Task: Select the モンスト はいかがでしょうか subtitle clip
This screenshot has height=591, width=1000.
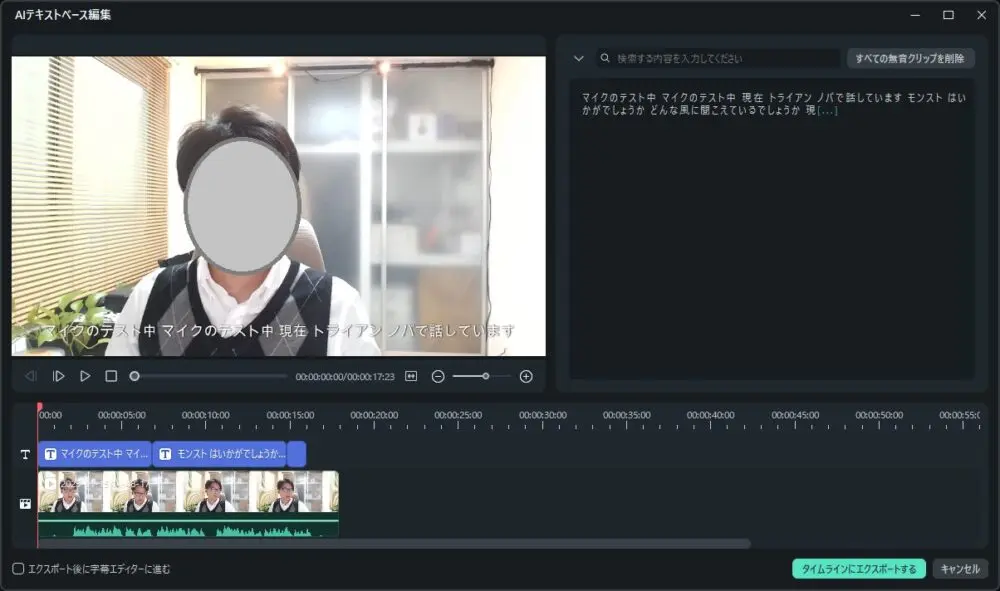Action: click(x=220, y=454)
